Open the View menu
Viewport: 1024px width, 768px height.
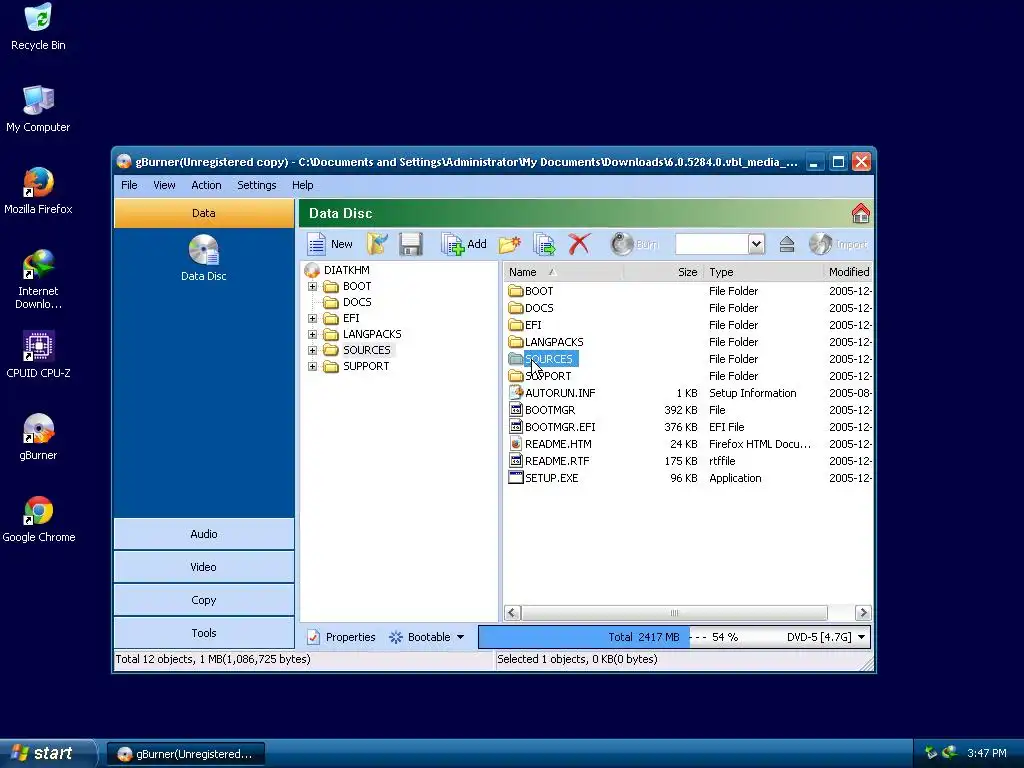[164, 185]
